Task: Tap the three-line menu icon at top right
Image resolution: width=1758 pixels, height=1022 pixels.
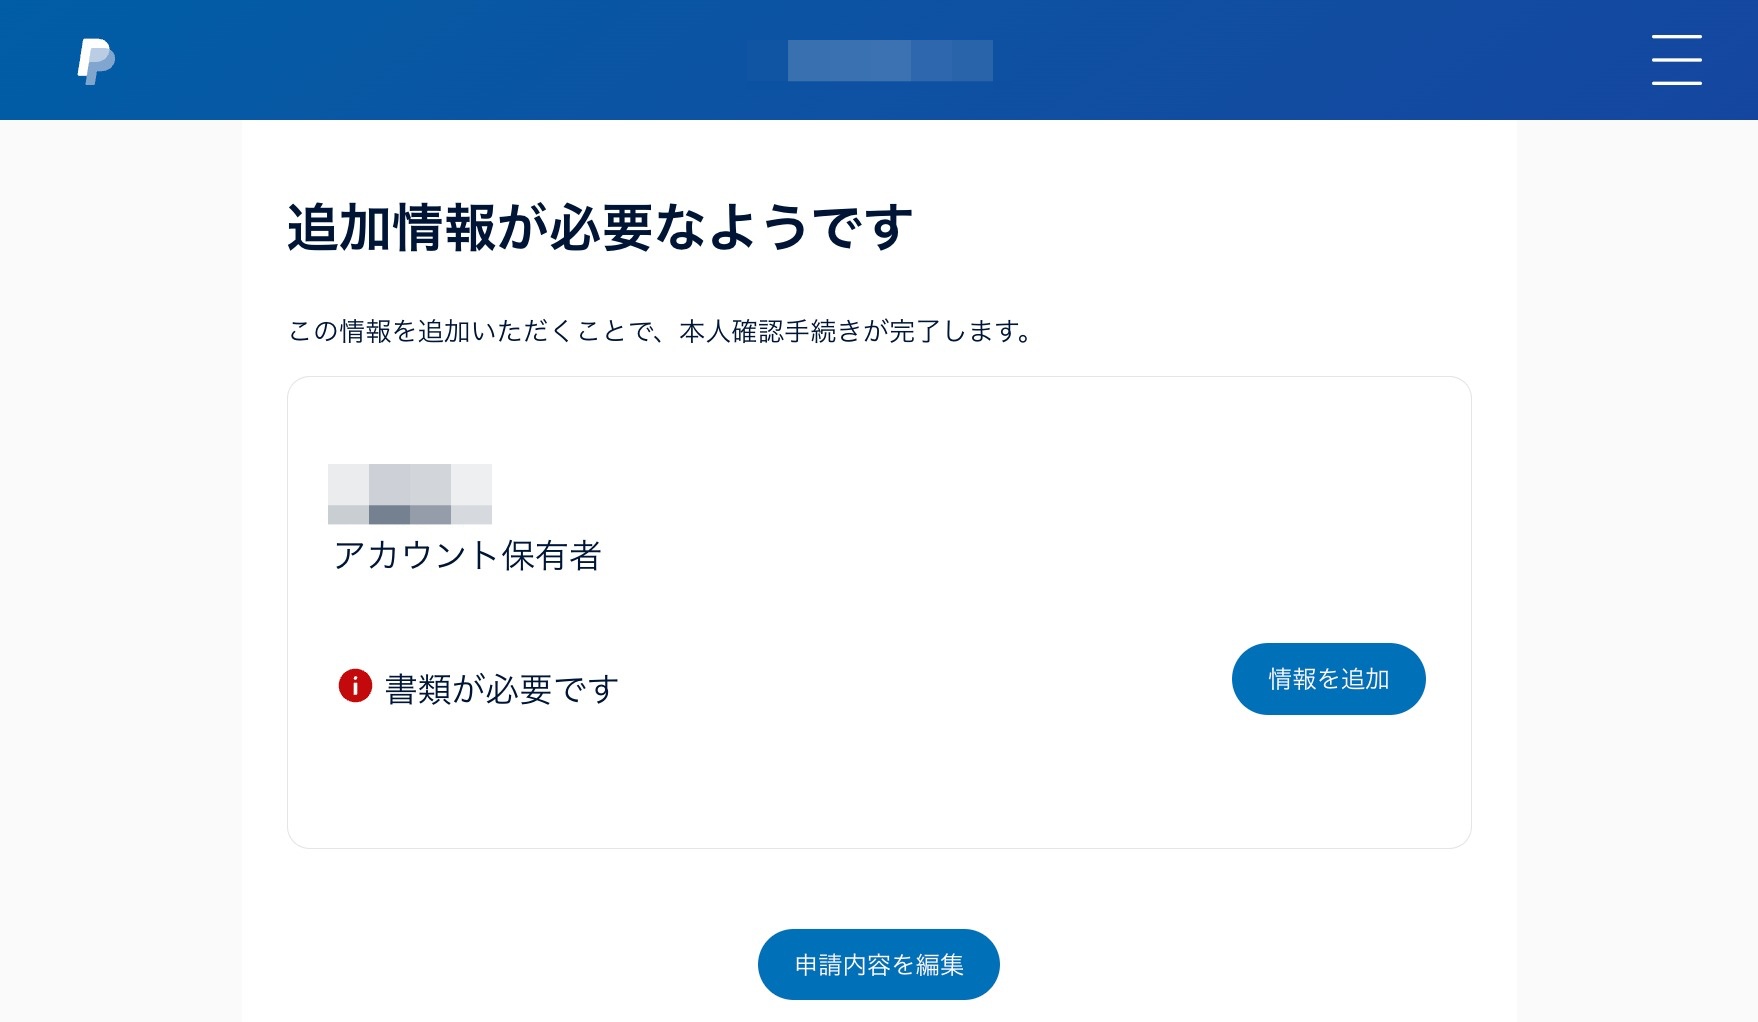Action: pos(1677,59)
